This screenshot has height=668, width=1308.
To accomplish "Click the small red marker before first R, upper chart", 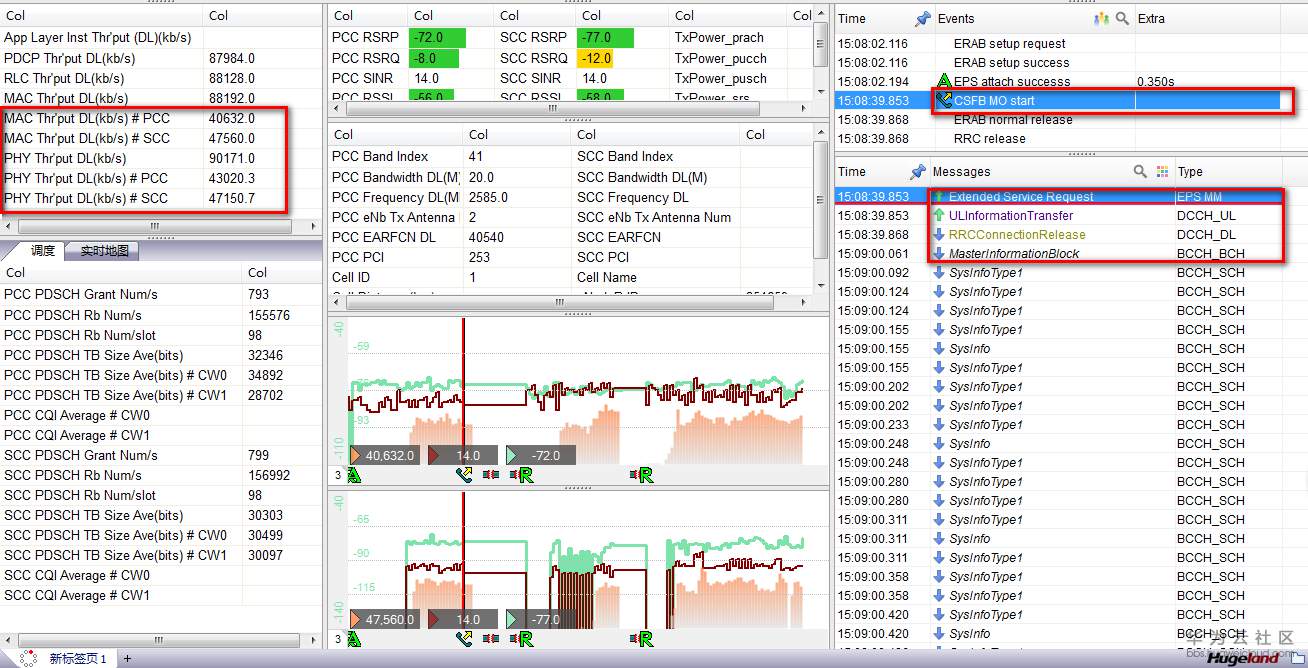I will pos(491,475).
